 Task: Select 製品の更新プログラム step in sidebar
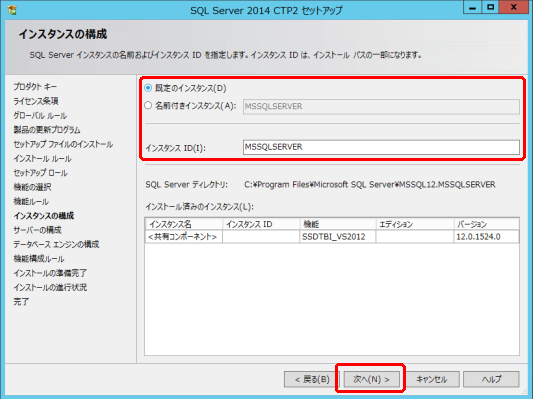click(47, 130)
